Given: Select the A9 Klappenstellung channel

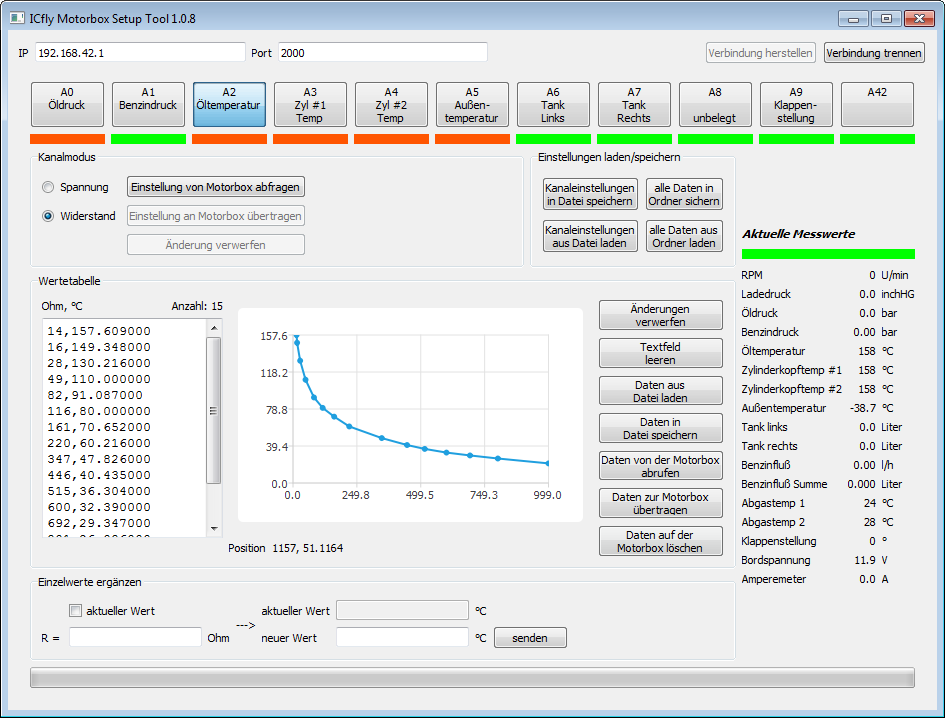Looking at the screenshot, I should click(x=796, y=104).
